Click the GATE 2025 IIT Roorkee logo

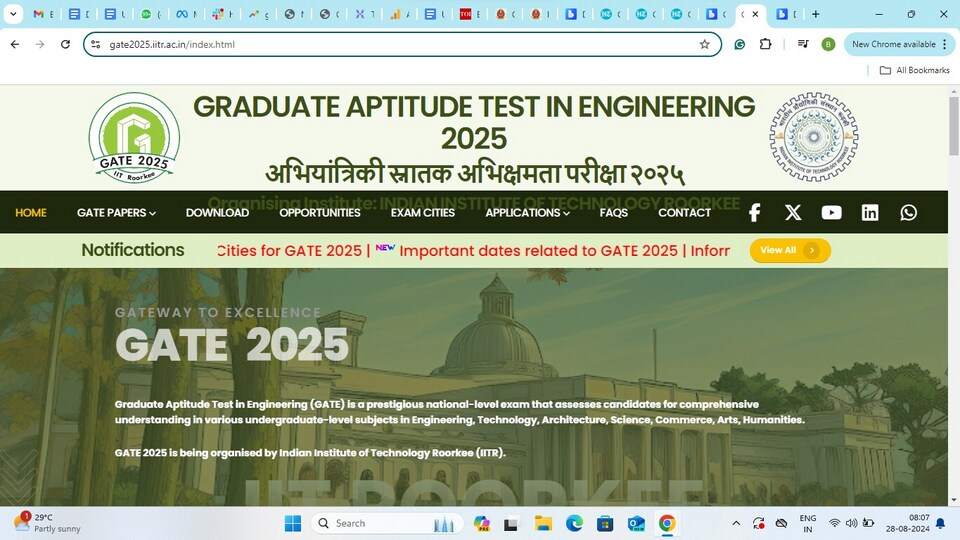[134, 138]
